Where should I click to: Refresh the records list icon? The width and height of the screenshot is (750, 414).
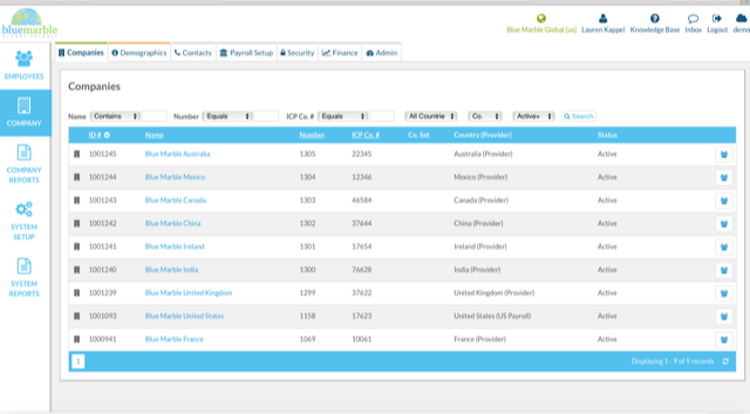(x=726, y=361)
